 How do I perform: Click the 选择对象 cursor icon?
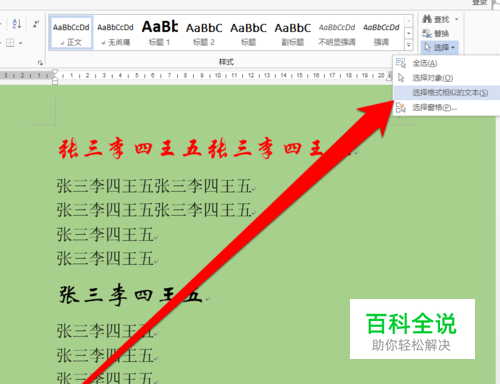(401, 78)
